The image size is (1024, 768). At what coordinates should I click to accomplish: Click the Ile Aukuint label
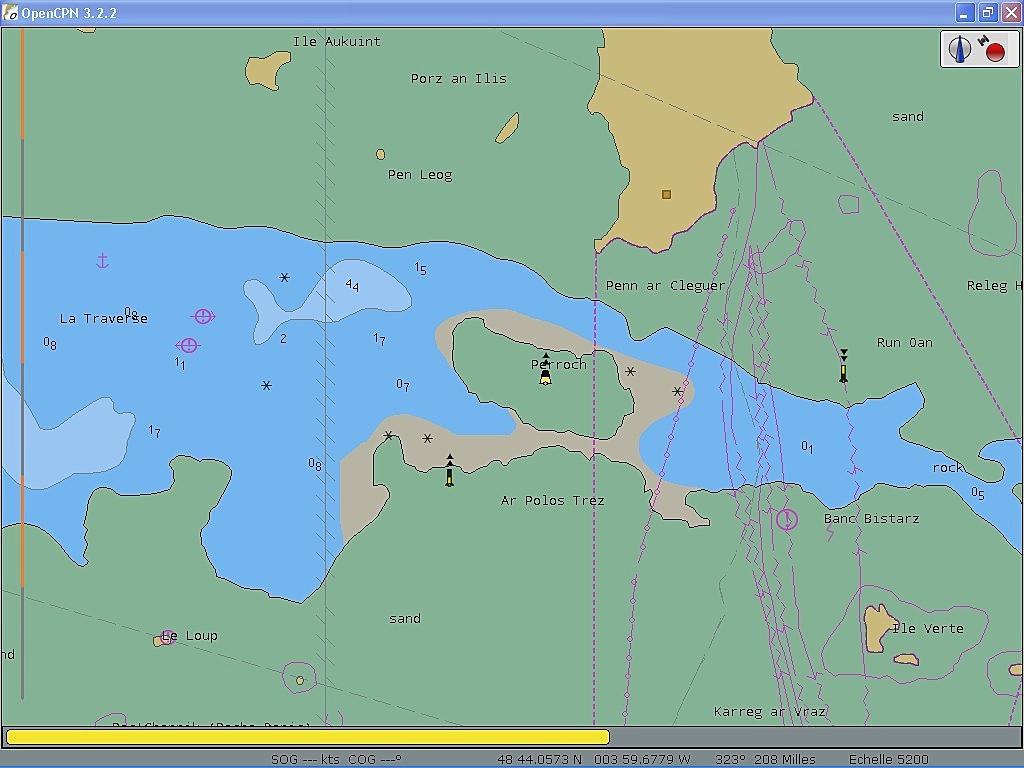tap(336, 41)
